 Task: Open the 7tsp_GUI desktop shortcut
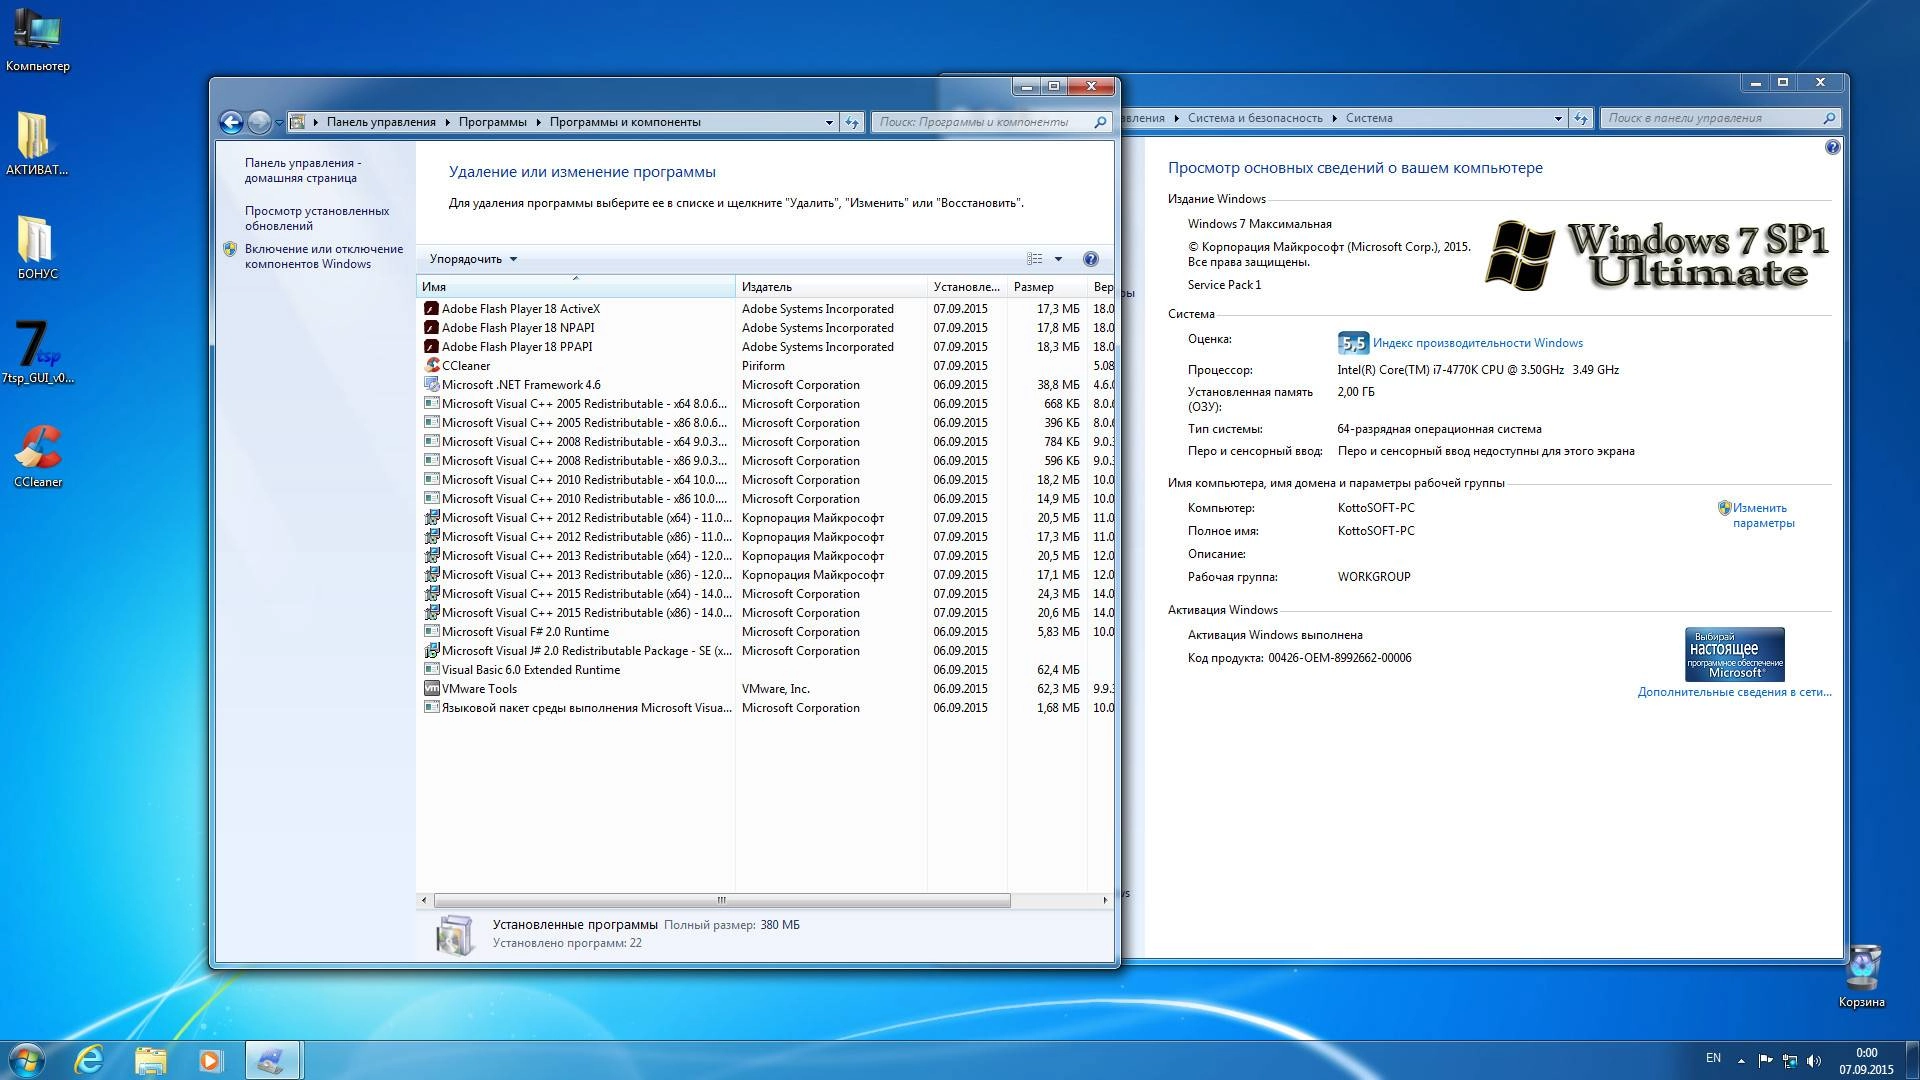[x=37, y=351]
